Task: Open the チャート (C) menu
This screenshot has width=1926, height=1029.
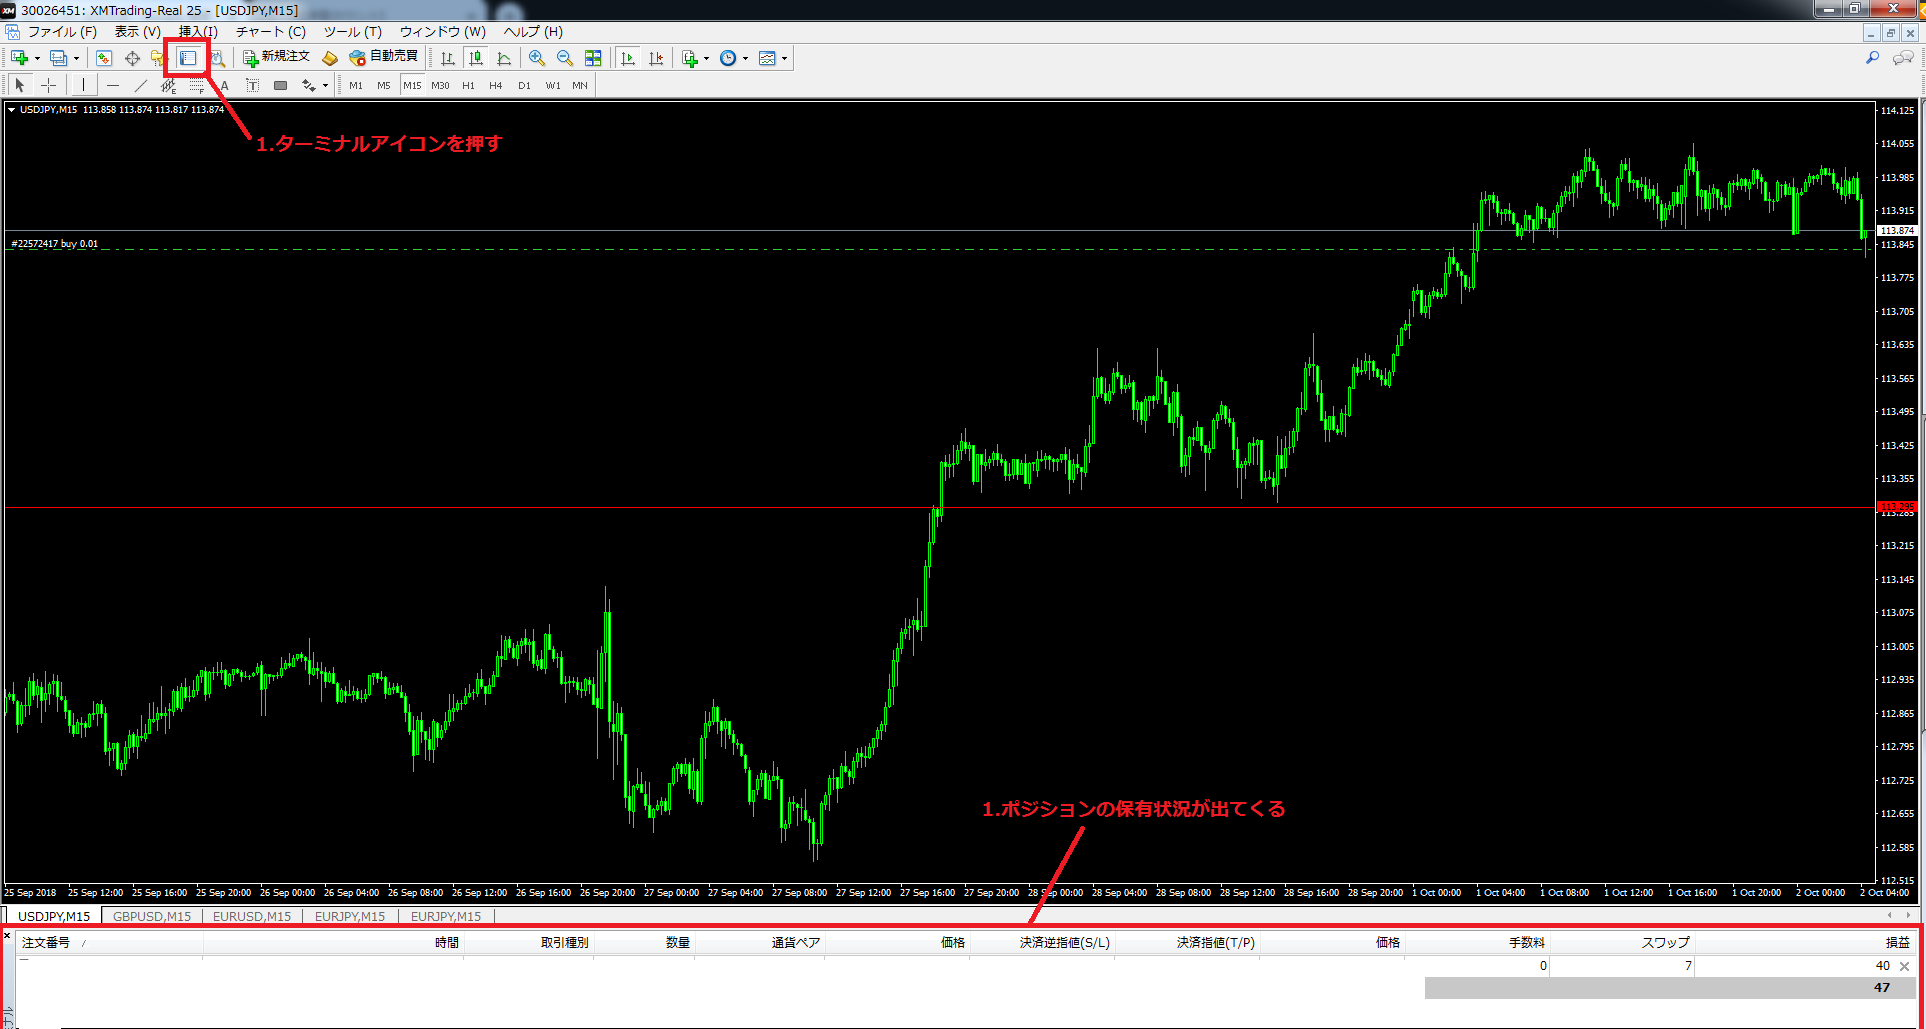Action: (270, 32)
